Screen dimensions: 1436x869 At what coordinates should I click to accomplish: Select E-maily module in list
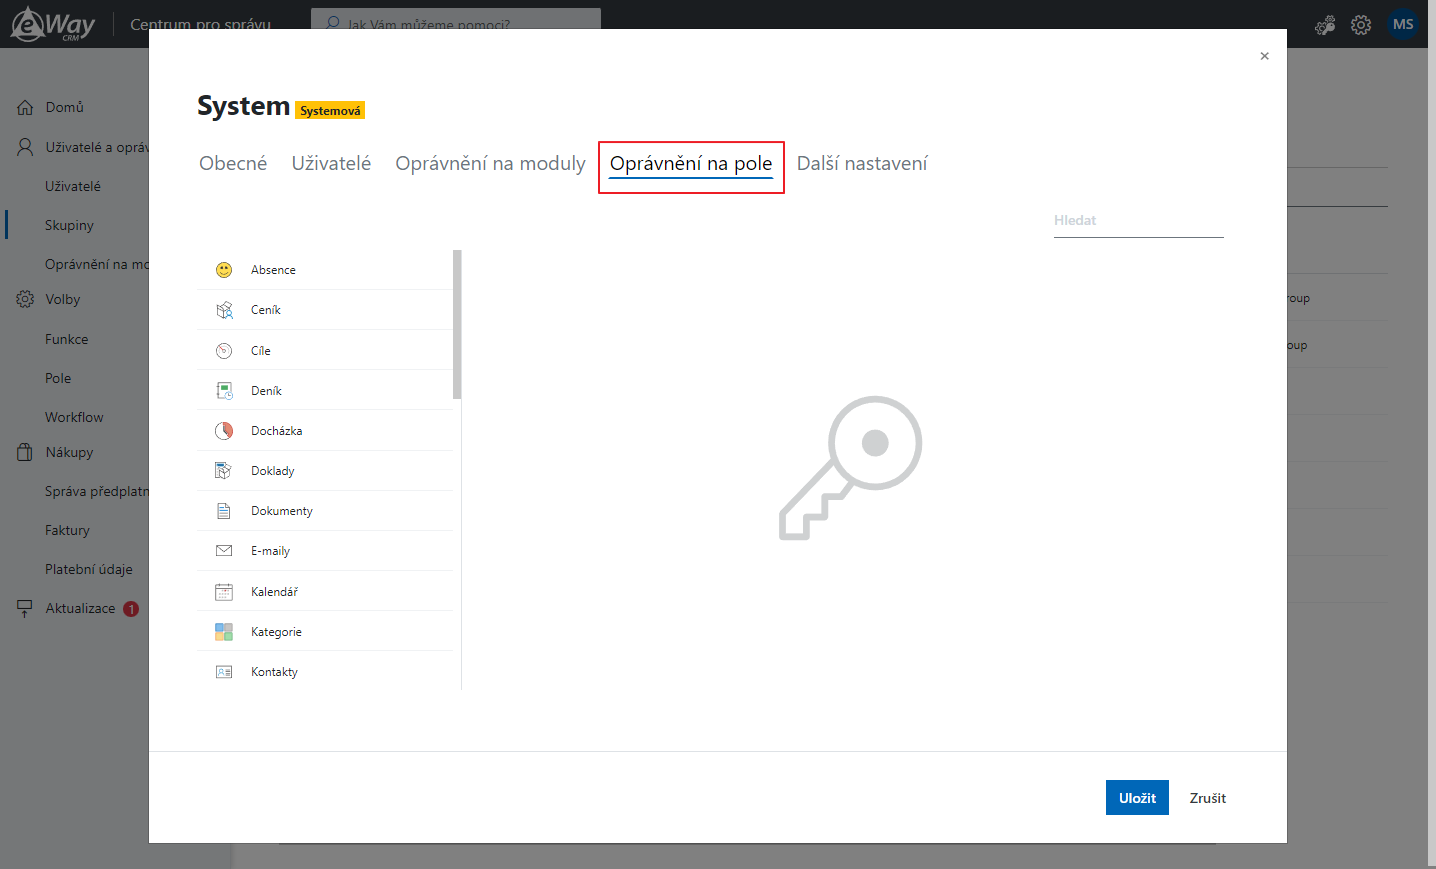(324, 551)
